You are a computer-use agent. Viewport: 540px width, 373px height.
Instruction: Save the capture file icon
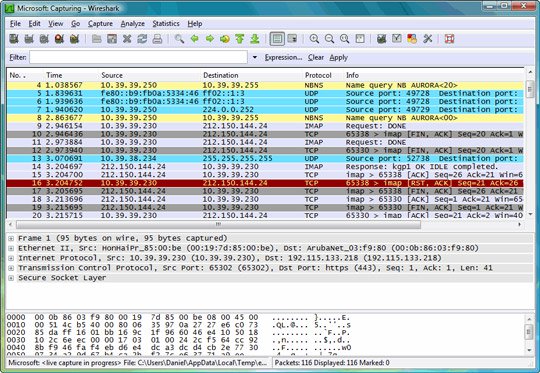(x=112, y=39)
